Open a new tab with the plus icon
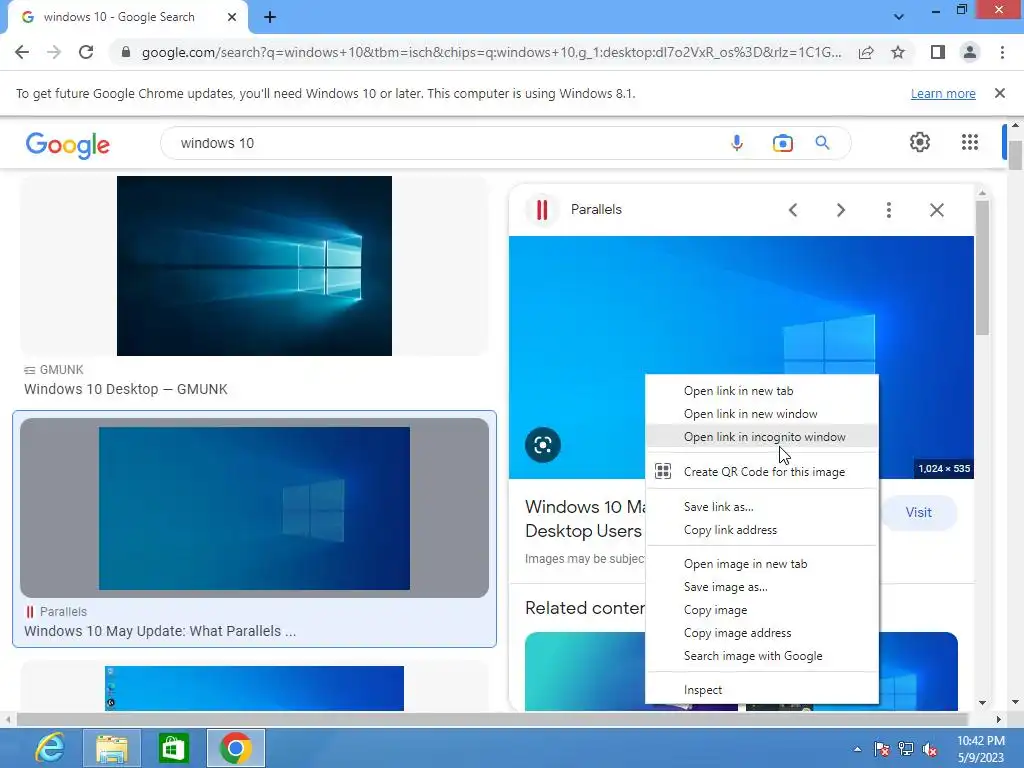The width and height of the screenshot is (1024, 768). [x=270, y=18]
